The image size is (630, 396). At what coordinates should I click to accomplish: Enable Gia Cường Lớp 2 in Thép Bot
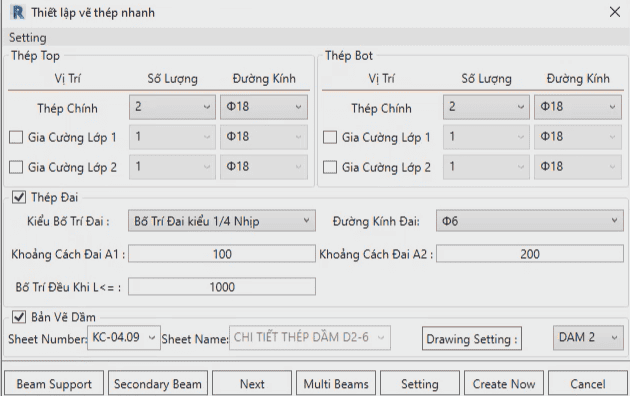tap(330, 167)
